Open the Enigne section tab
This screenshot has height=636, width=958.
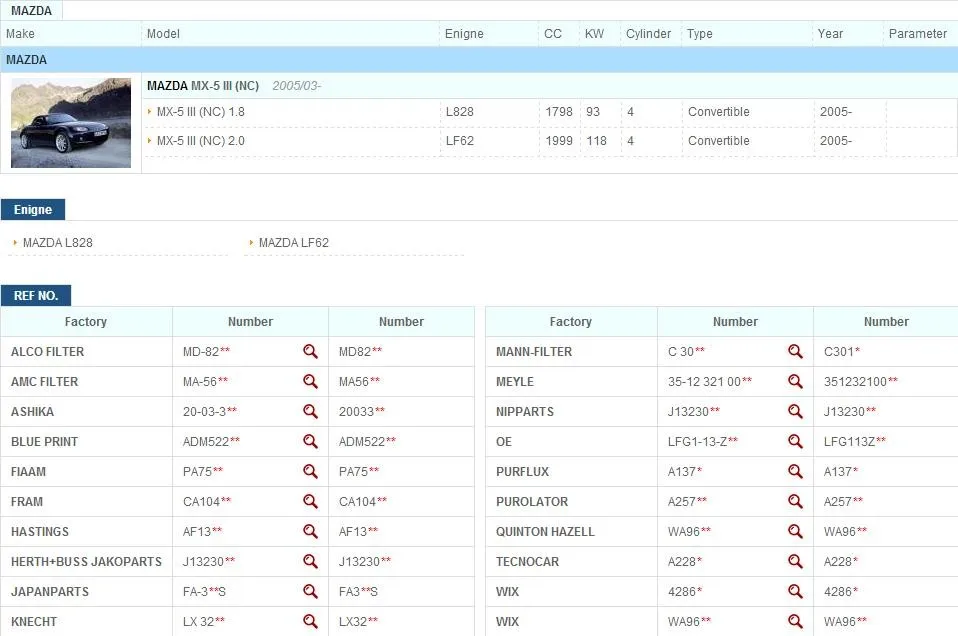coord(33,210)
